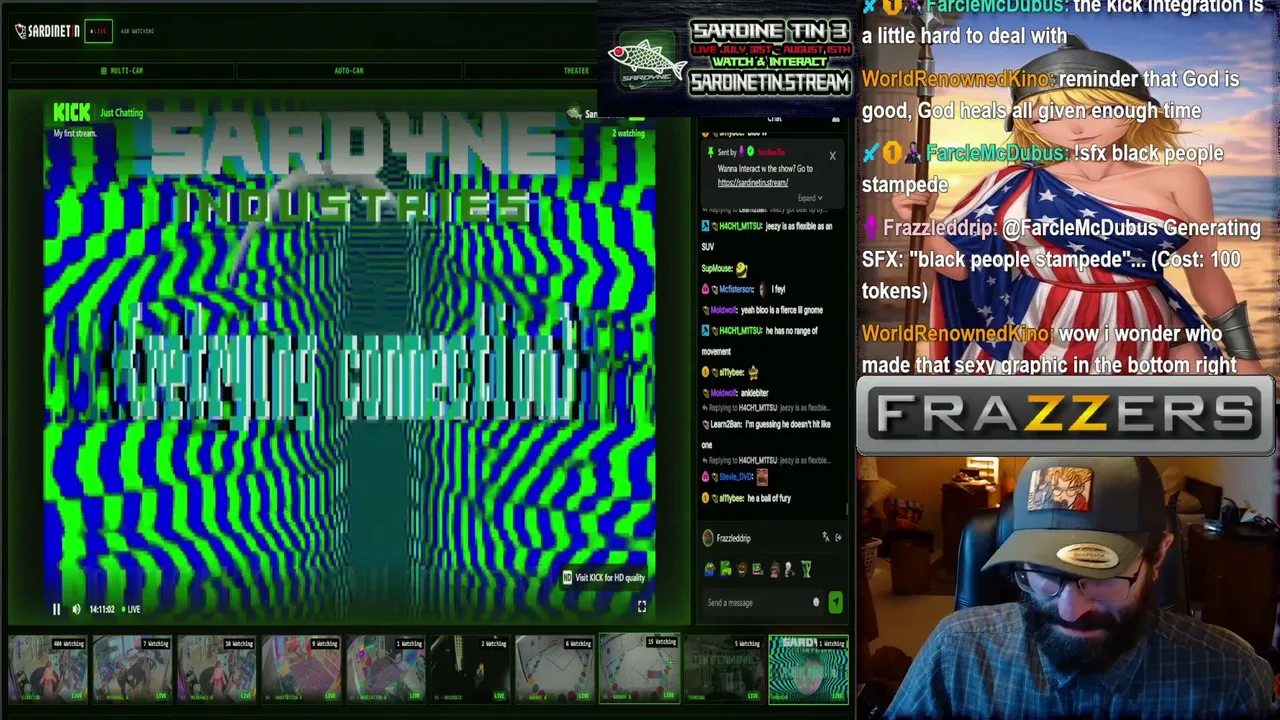Click the streamer avatar above 2 watching
Screen dimensions: 1280x720
pos(574,114)
